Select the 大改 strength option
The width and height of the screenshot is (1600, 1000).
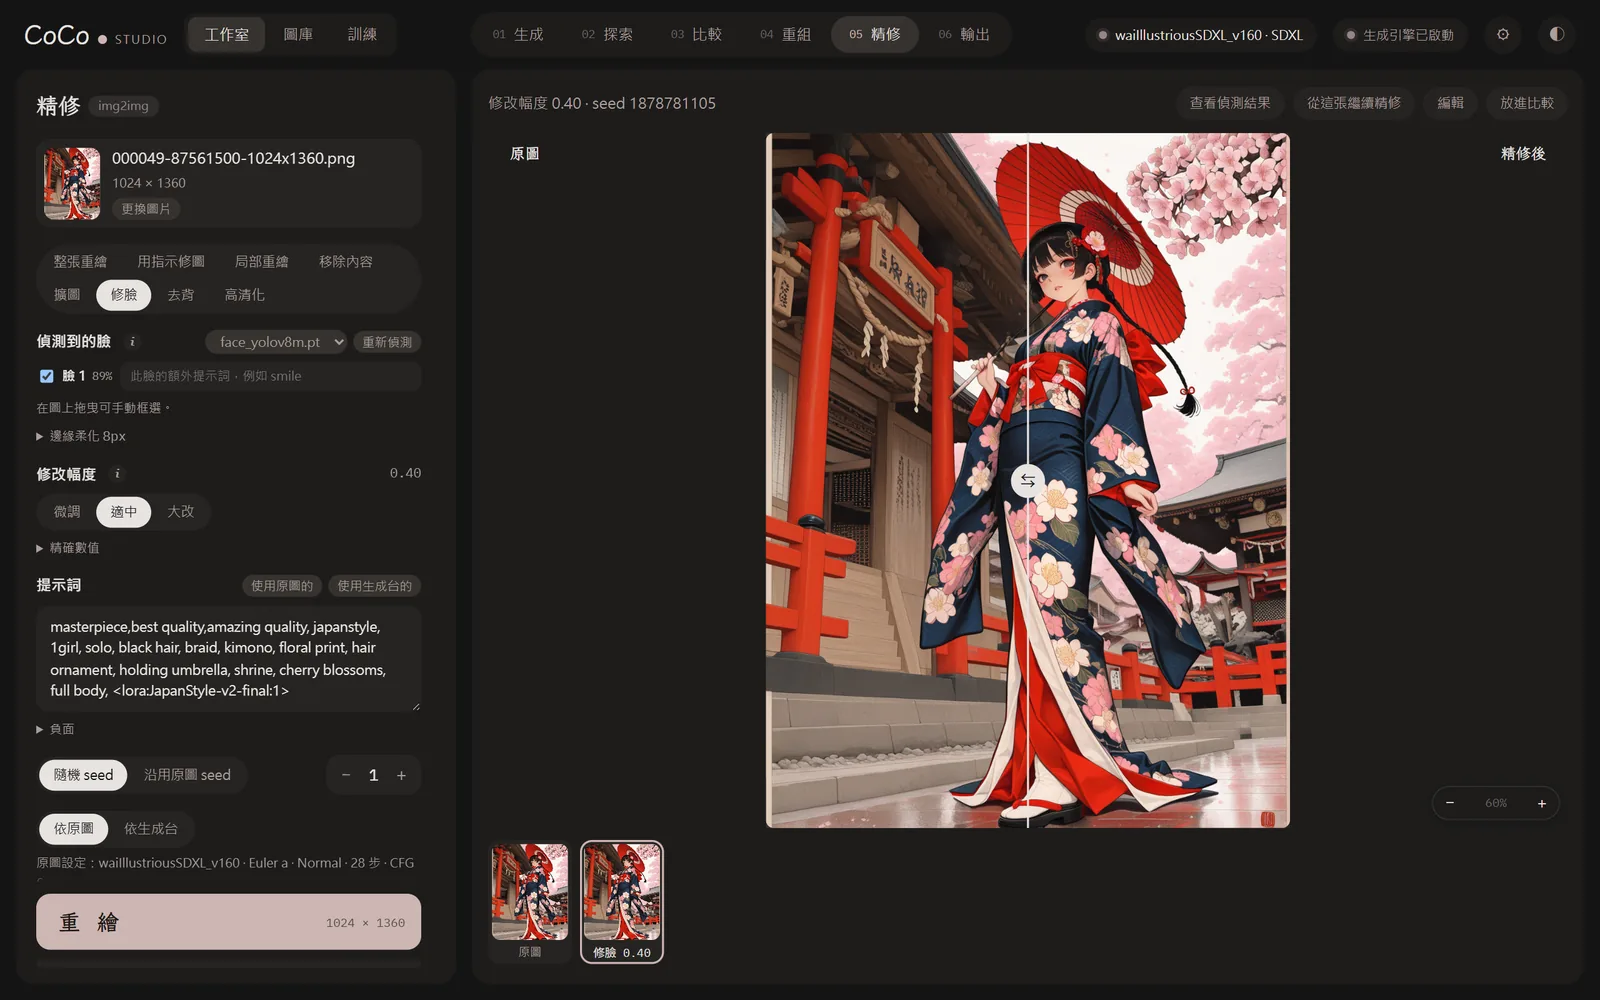pyautogui.click(x=181, y=512)
